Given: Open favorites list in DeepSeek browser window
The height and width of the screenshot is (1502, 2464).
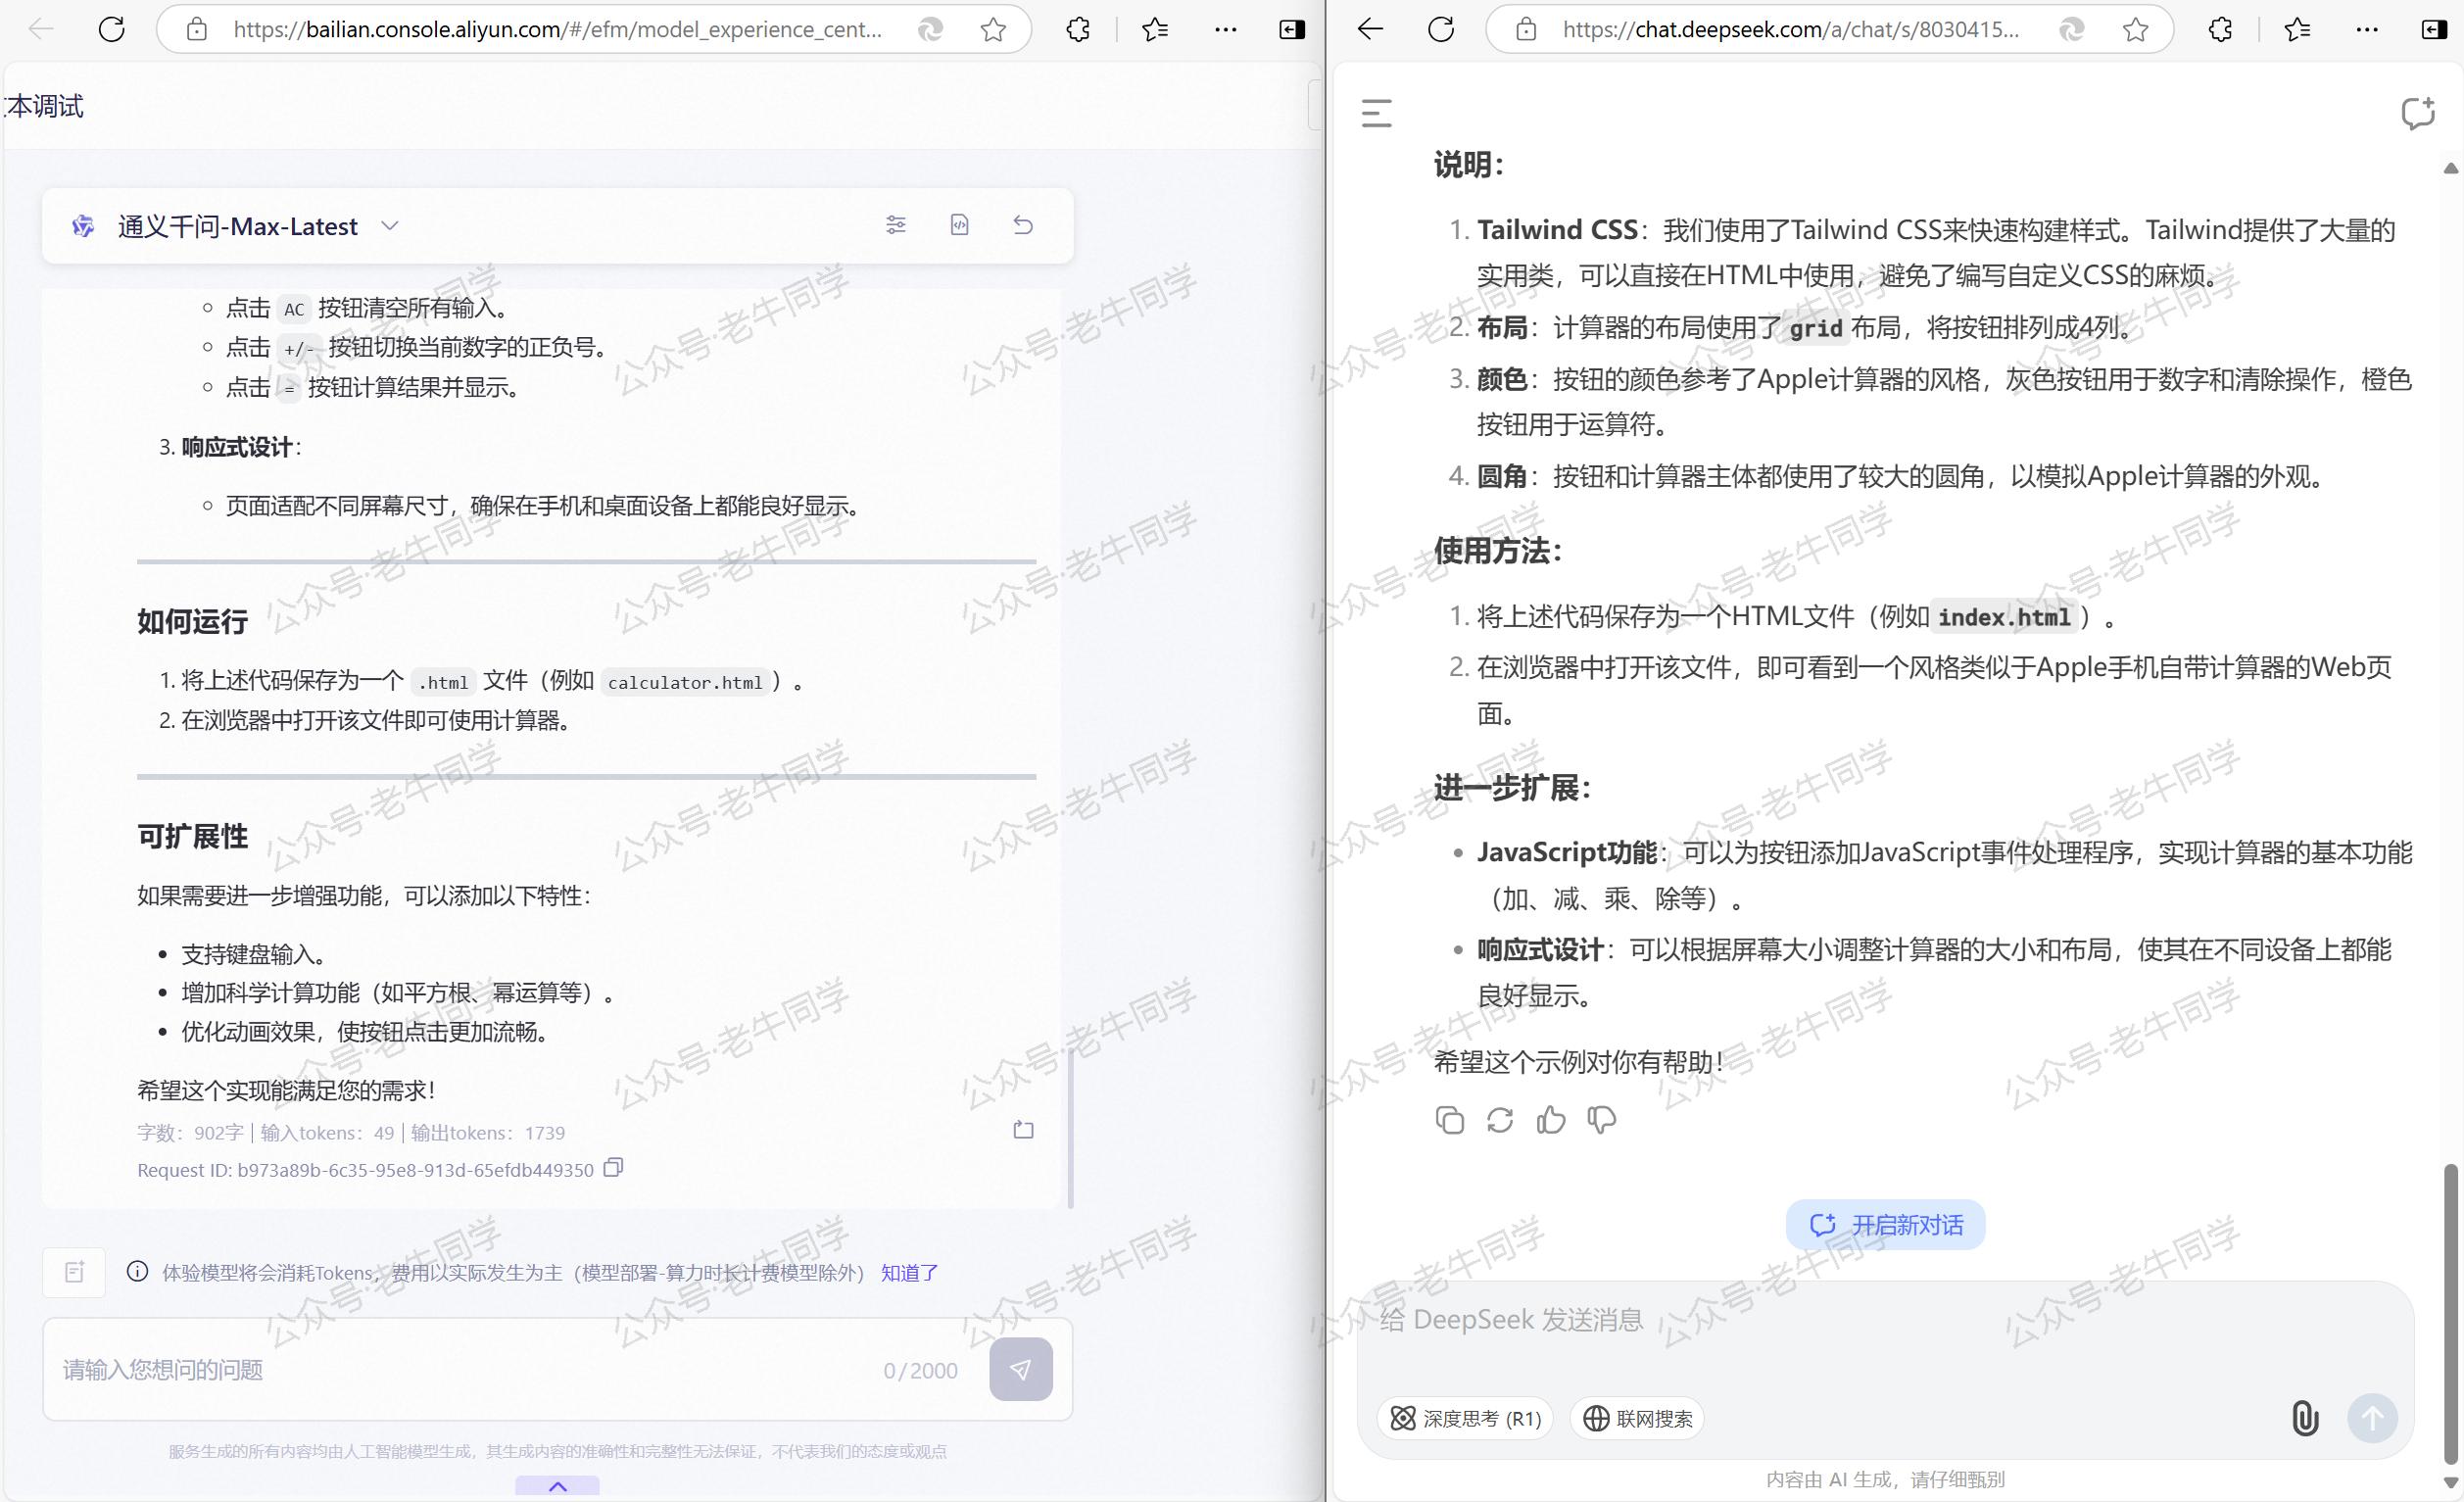Looking at the screenshot, I should [2297, 30].
